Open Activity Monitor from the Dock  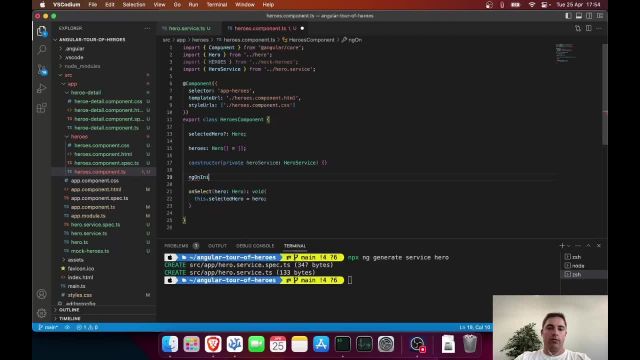pos(364,344)
